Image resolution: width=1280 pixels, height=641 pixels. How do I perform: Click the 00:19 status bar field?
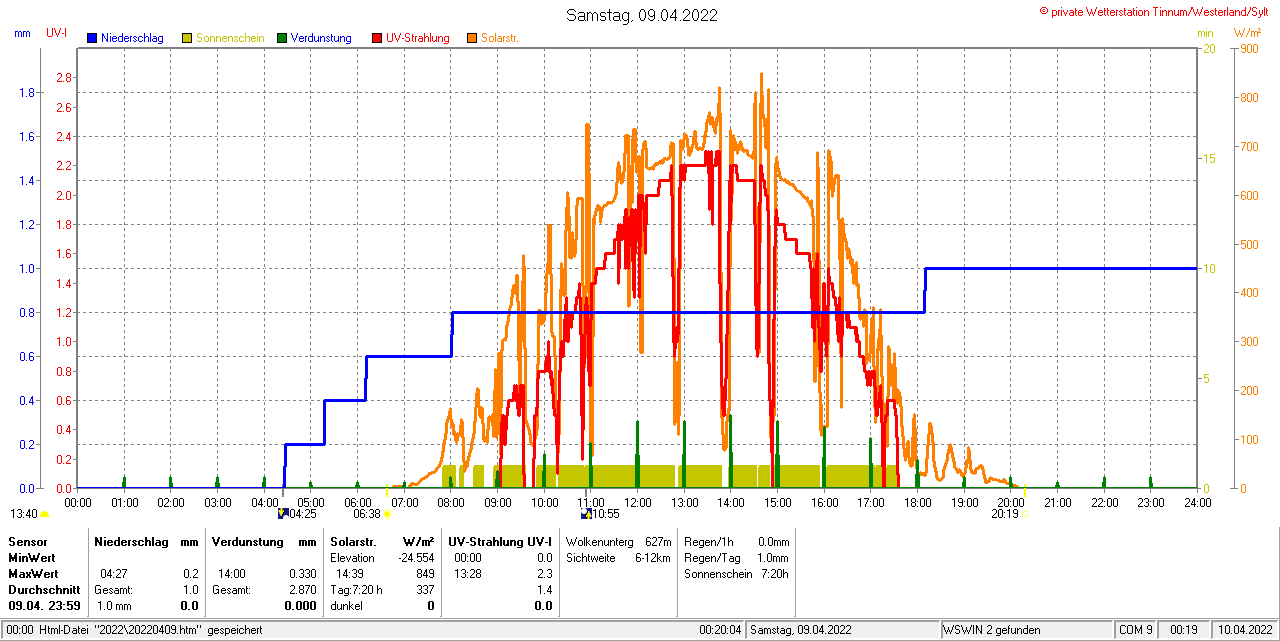(x=1184, y=630)
